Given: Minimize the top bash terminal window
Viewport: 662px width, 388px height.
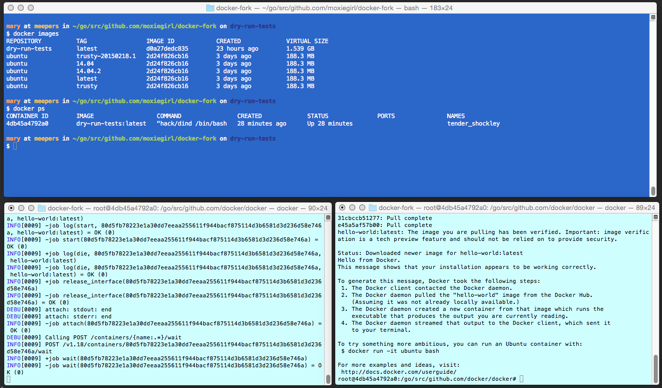Looking at the screenshot, I should click(21, 8).
